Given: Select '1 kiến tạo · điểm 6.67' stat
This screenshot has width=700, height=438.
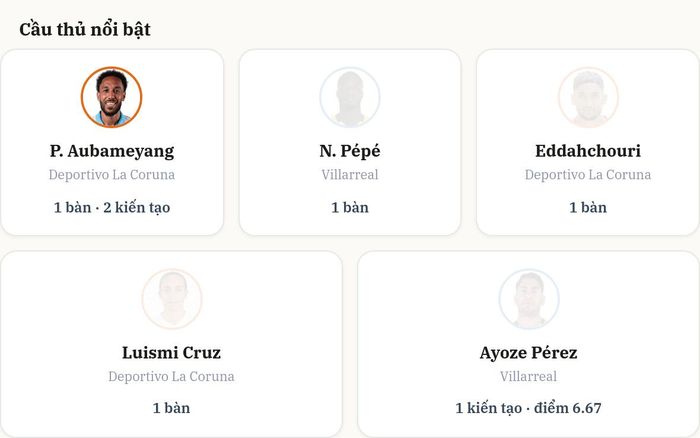Looking at the screenshot, I should (529, 408).
